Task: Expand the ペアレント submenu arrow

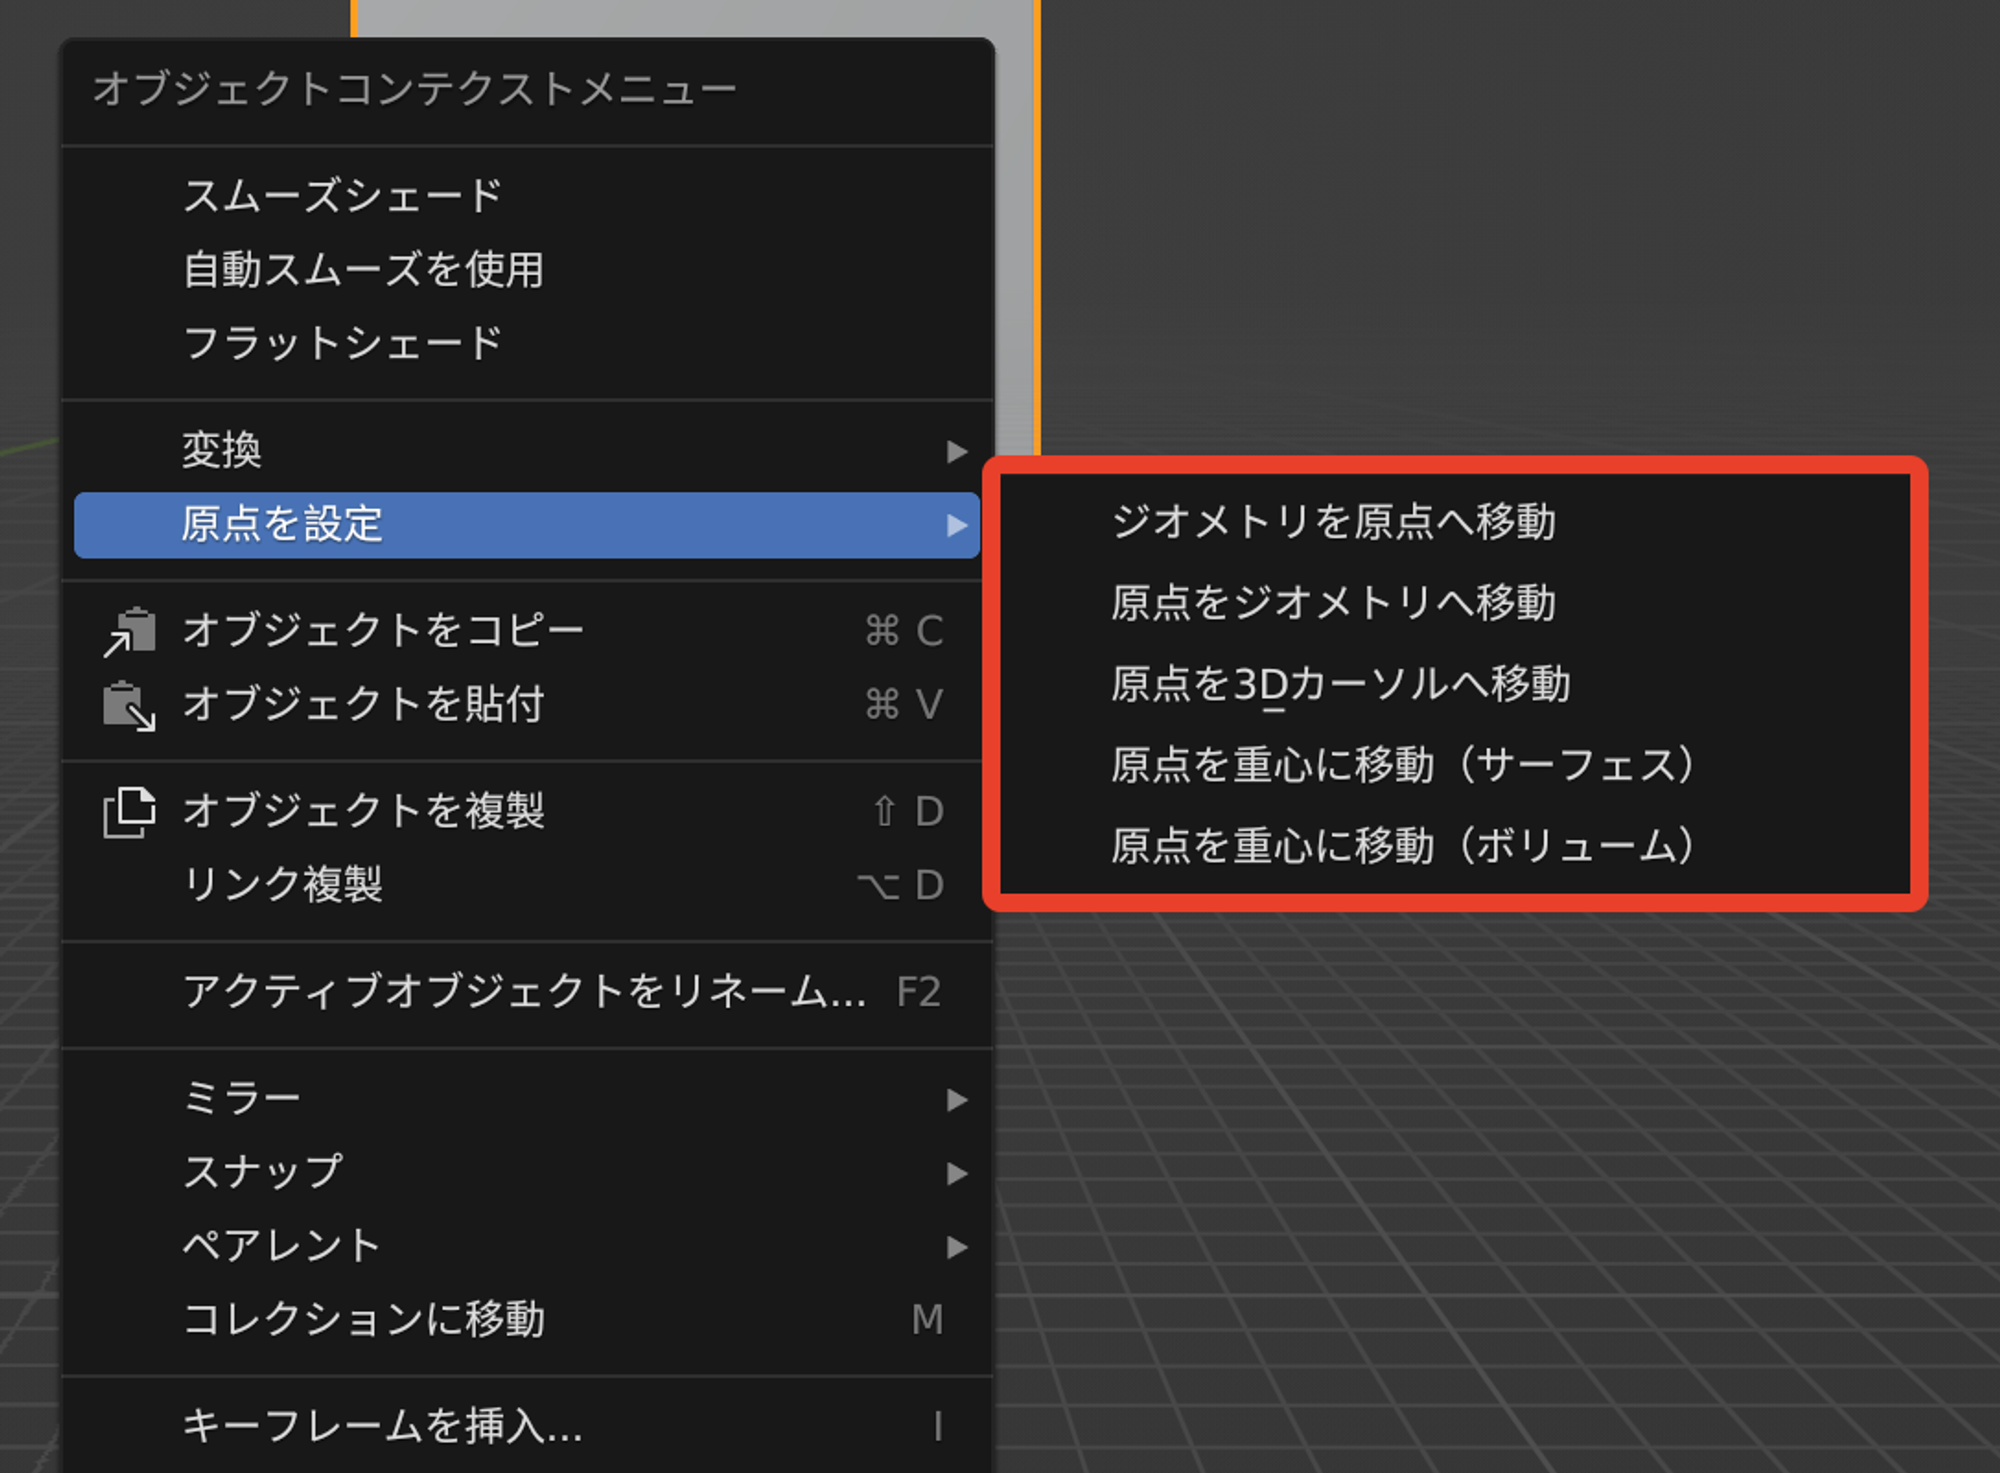Action: (957, 1248)
